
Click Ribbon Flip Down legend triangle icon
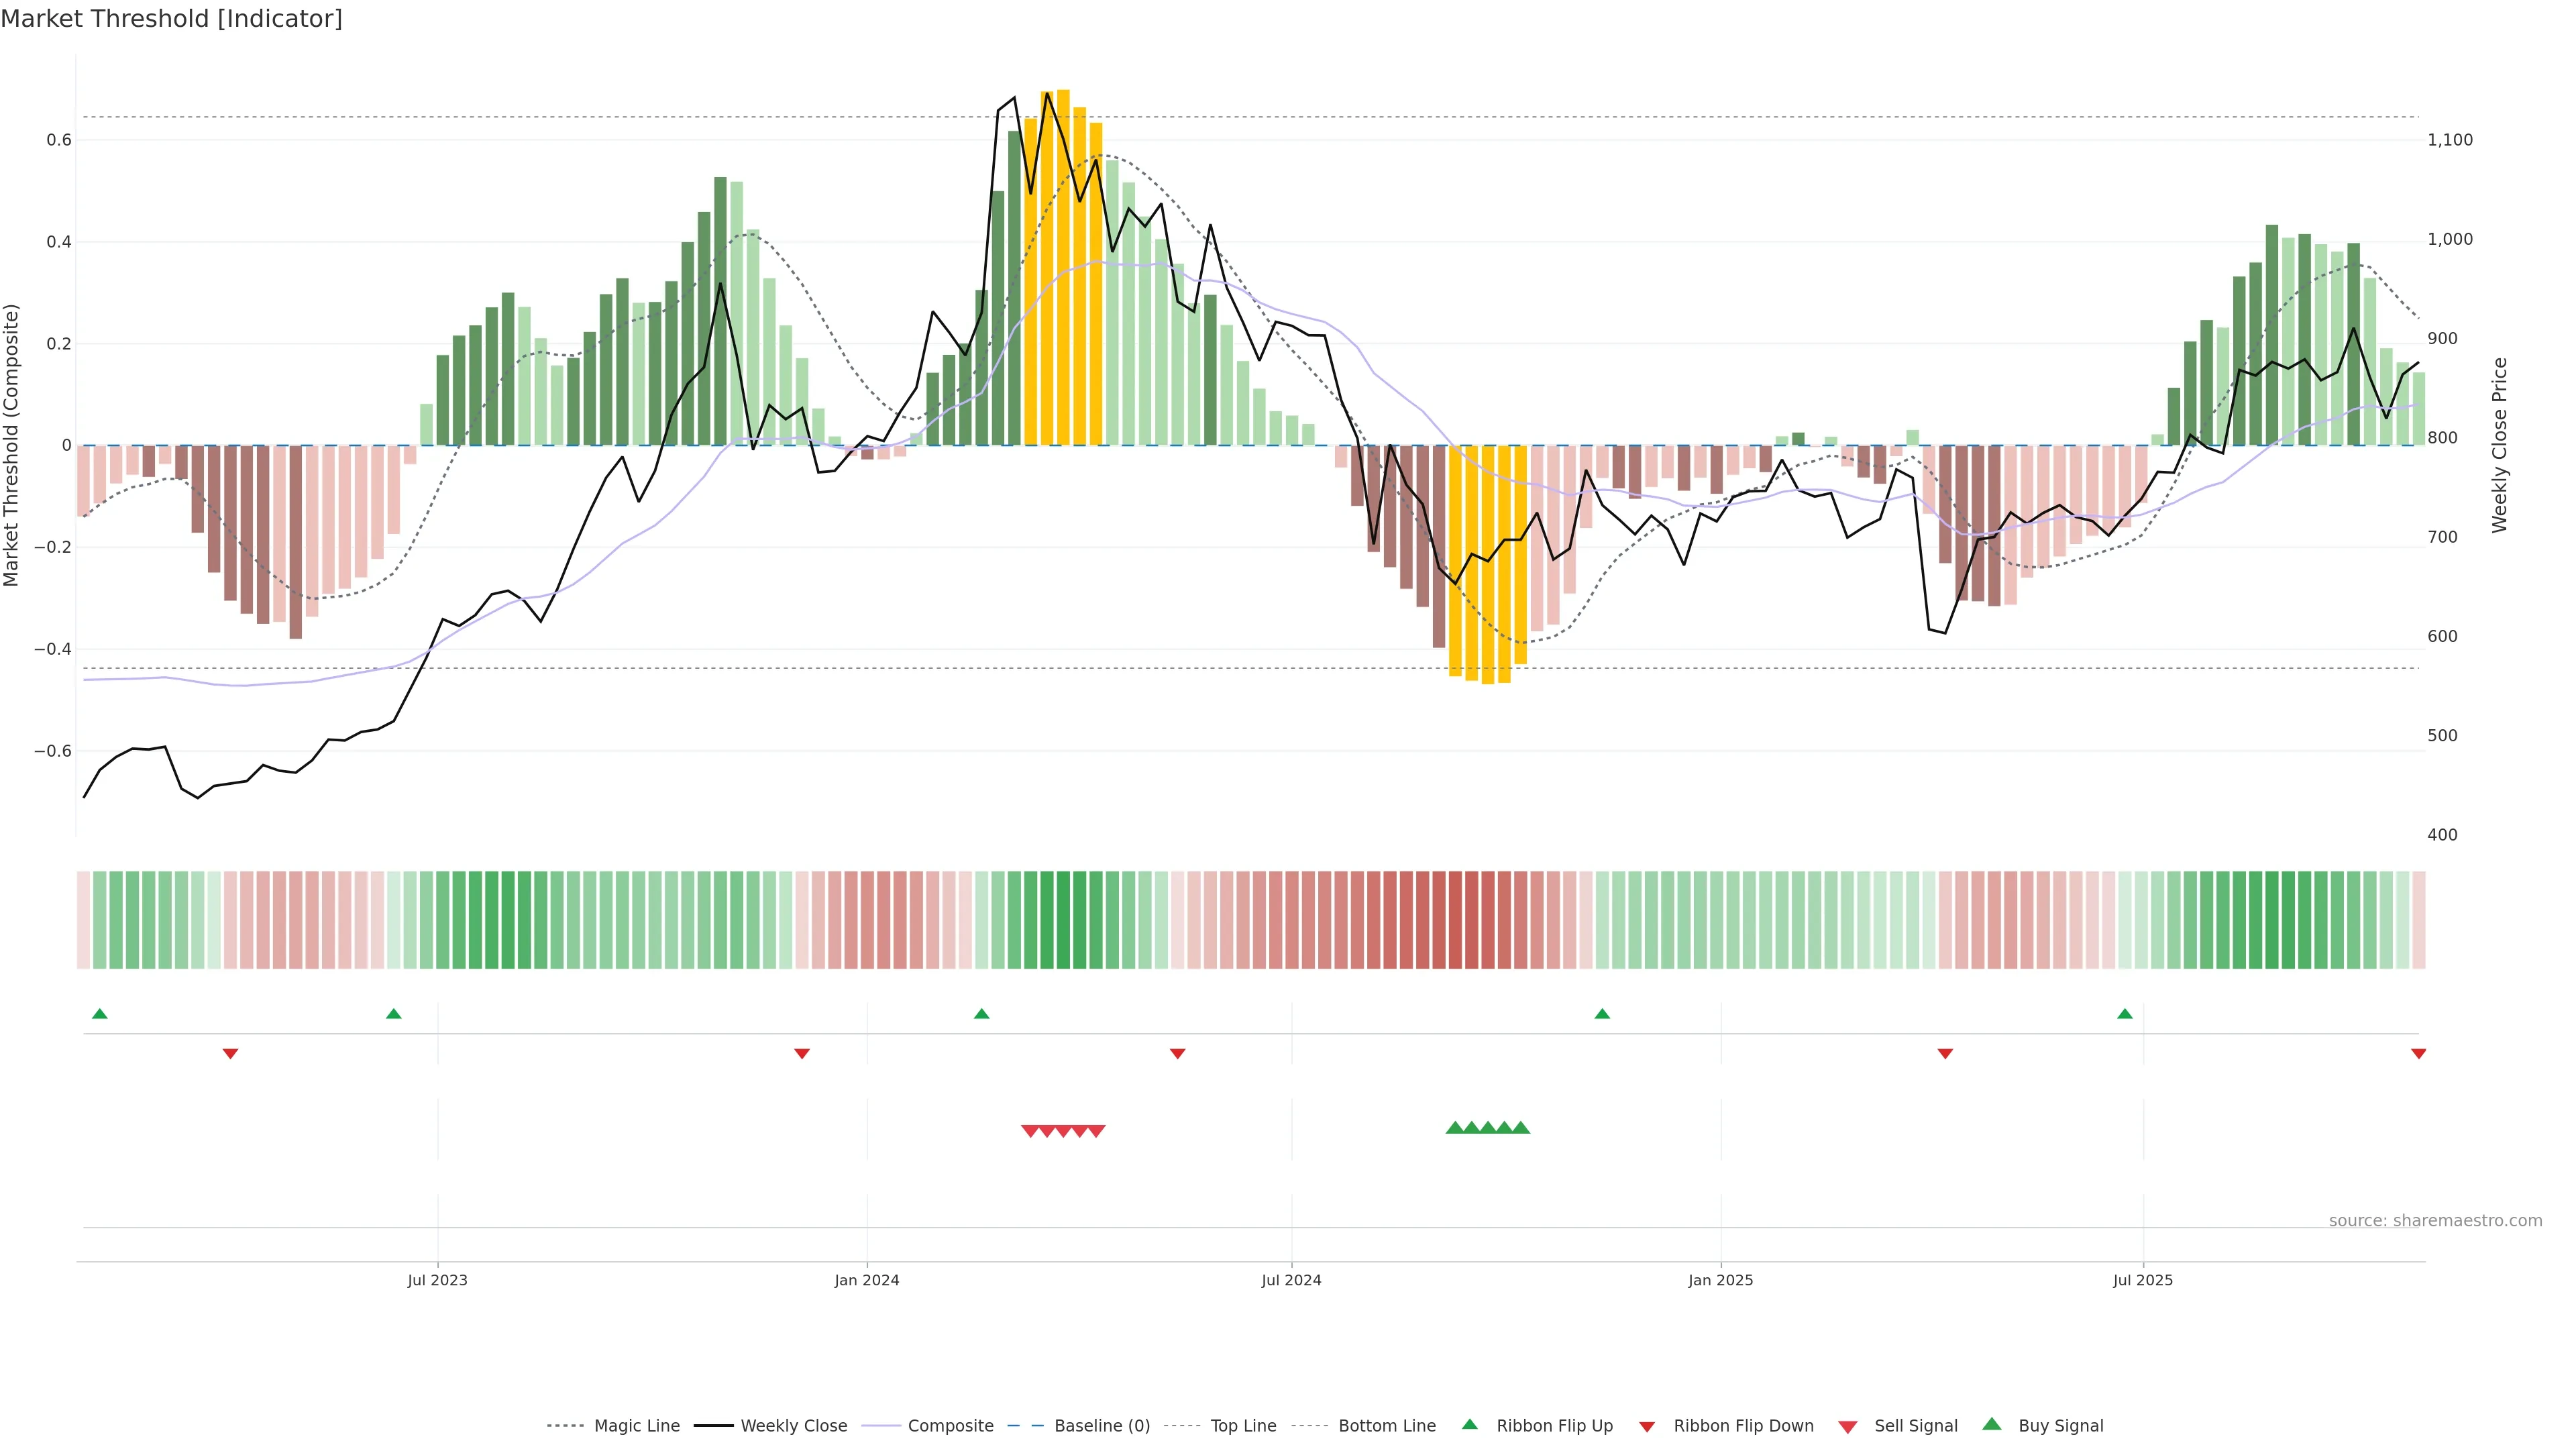(x=1647, y=1426)
